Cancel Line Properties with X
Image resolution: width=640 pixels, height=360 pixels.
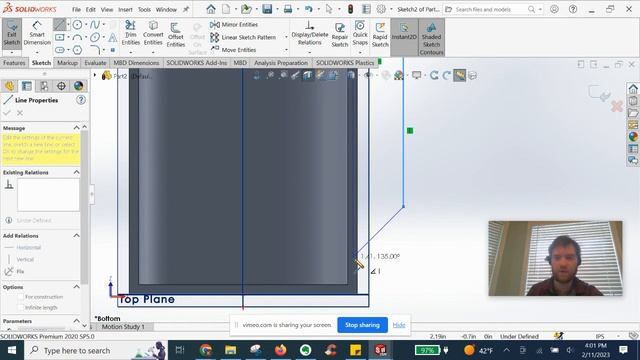(20, 113)
